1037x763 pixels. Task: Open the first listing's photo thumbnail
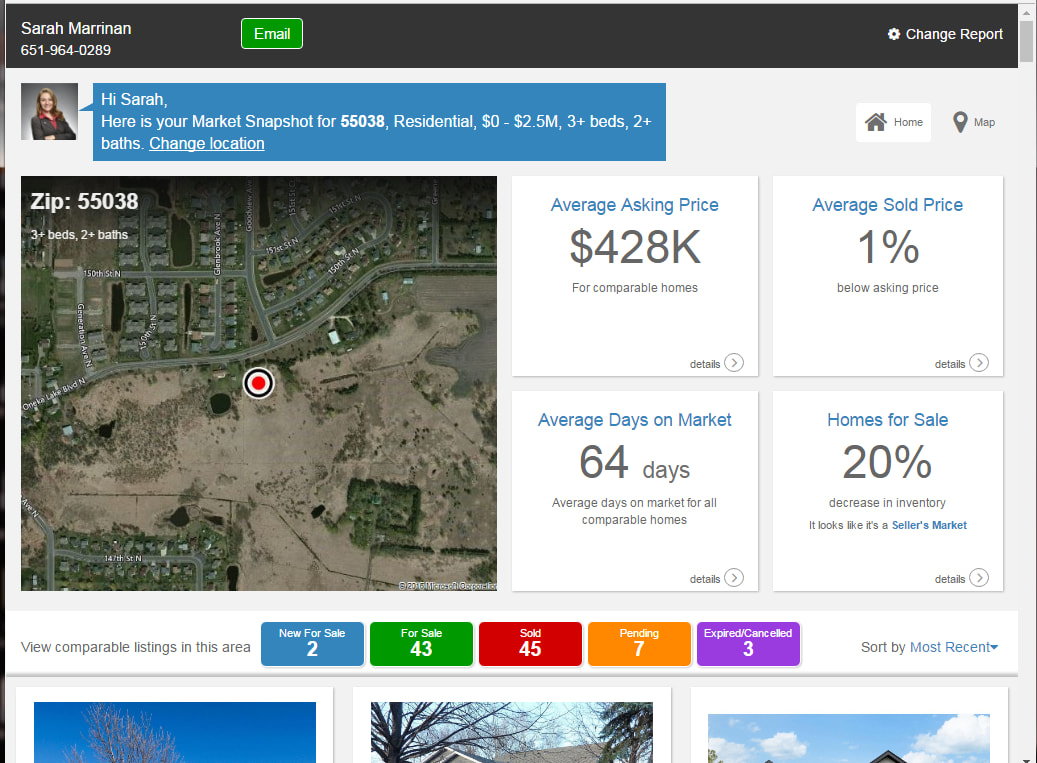click(x=174, y=733)
